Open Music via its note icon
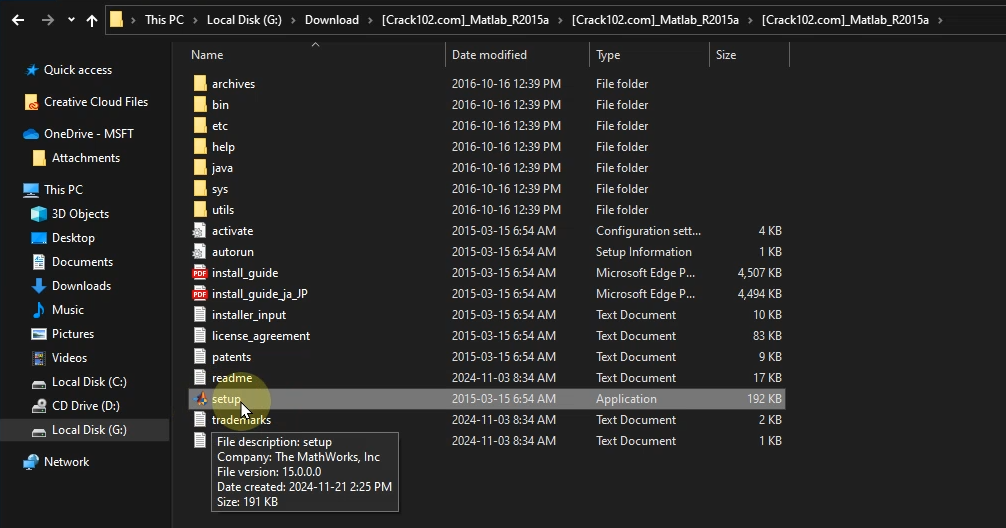Screen dimensions: 1006x528 tap(39, 310)
